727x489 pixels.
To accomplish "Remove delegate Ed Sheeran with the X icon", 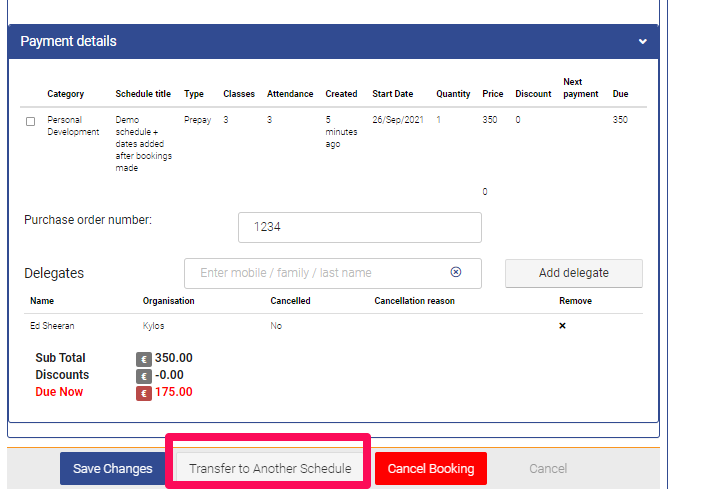I will [562, 326].
